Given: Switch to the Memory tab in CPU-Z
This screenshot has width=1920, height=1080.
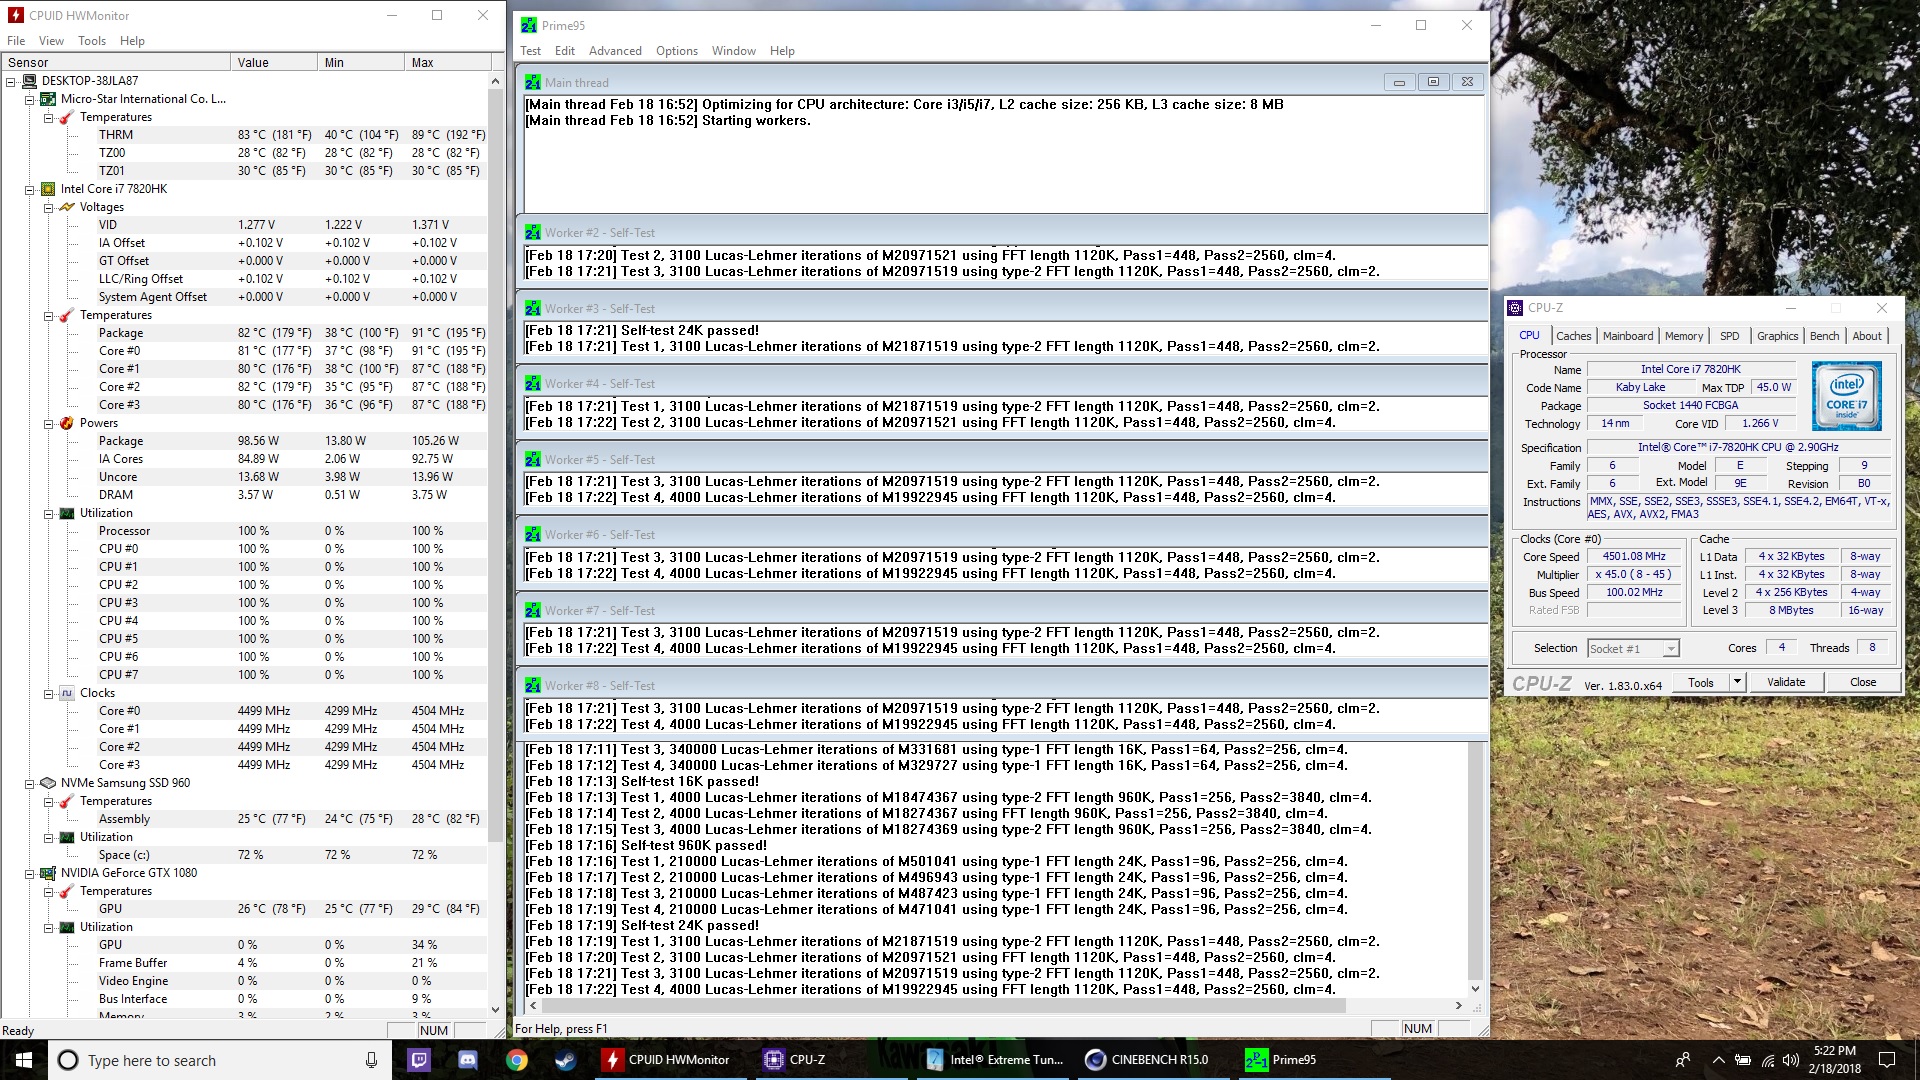Looking at the screenshot, I should click(1684, 336).
